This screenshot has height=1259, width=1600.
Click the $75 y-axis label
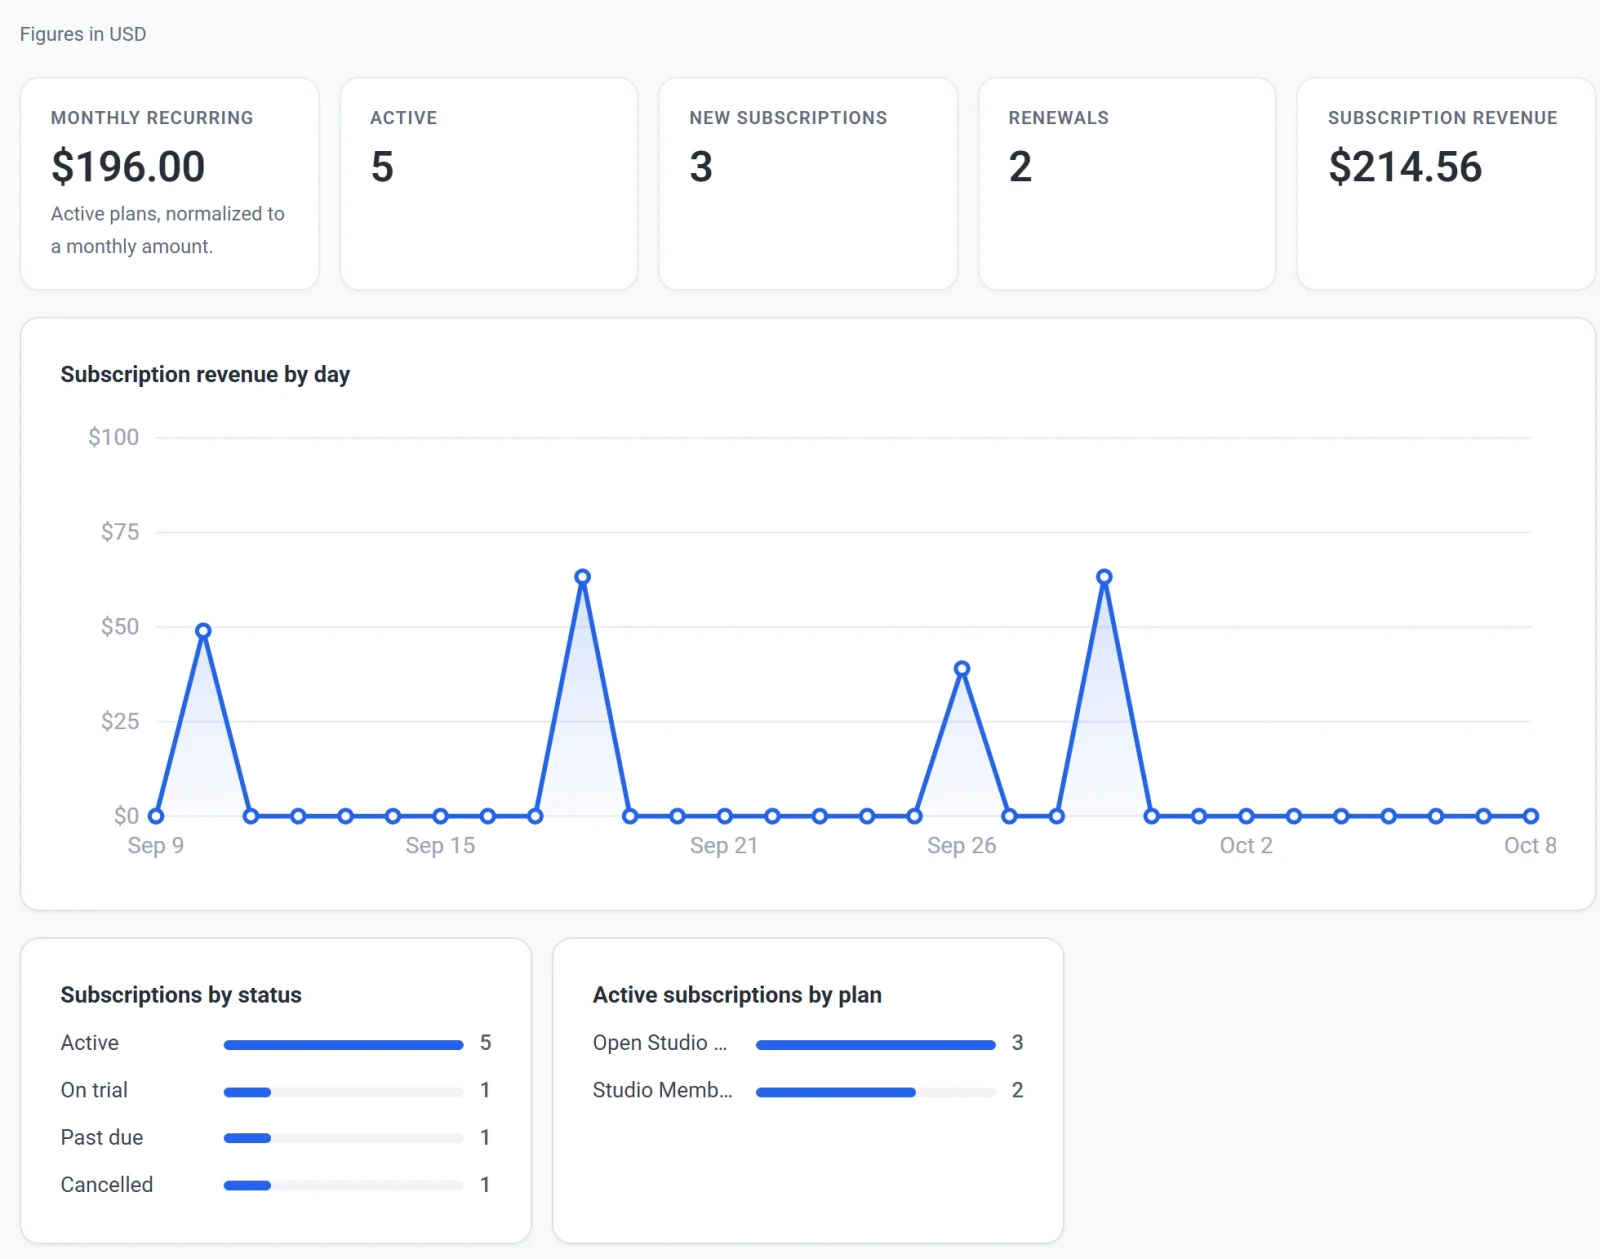click(x=120, y=532)
